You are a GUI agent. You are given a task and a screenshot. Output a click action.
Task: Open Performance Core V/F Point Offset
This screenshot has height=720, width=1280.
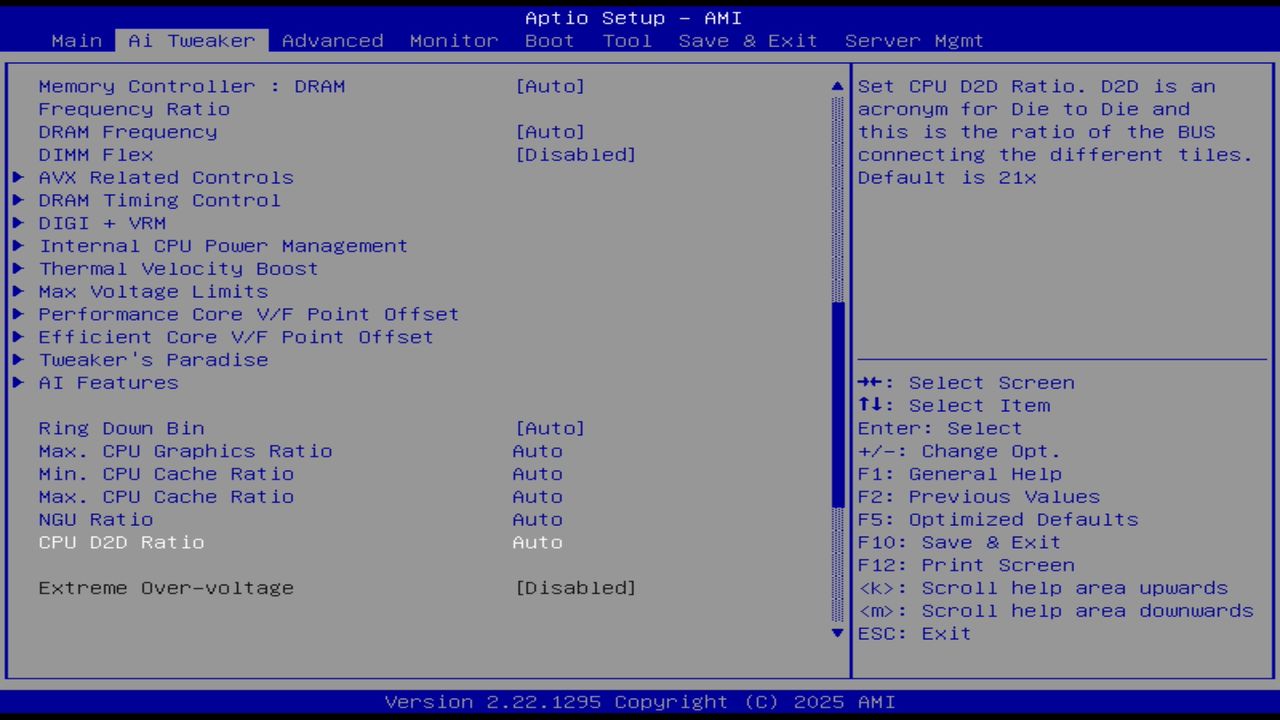click(x=248, y=314)
